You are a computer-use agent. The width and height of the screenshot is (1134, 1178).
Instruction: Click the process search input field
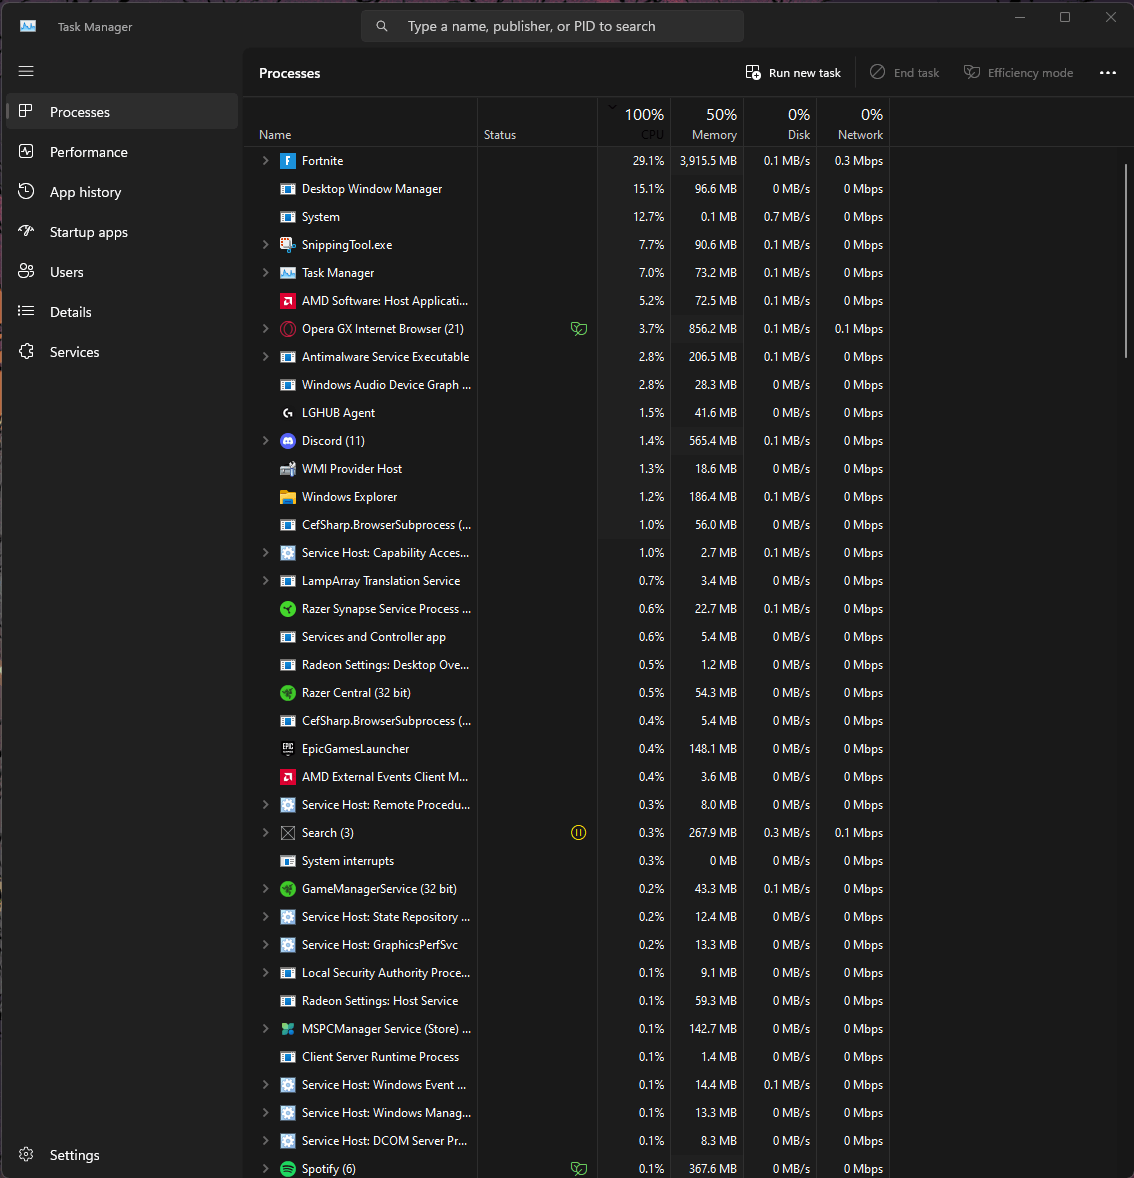(552, 26)
